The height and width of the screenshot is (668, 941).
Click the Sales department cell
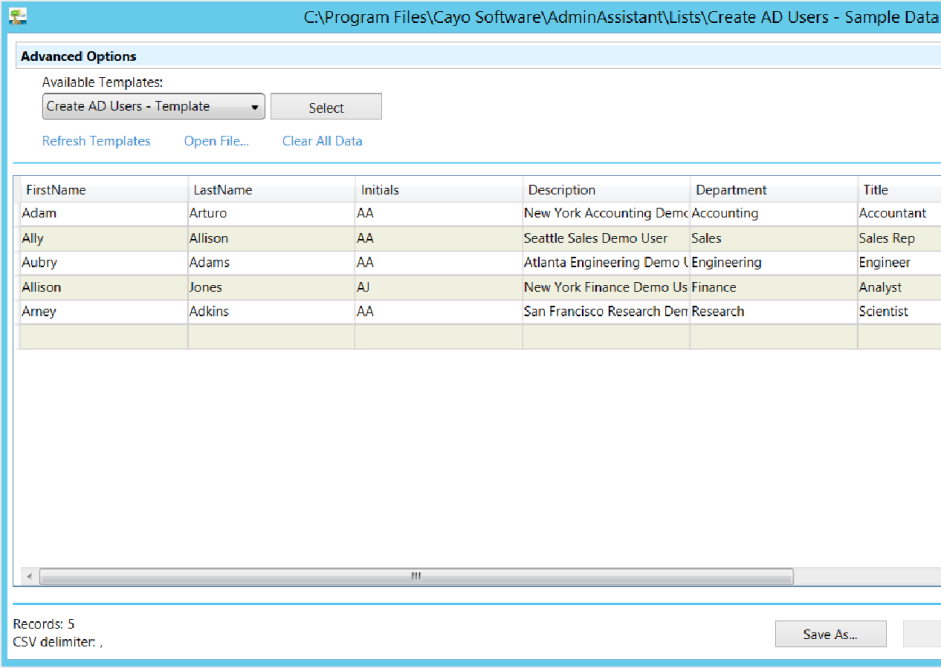click(x=774, y=238)
